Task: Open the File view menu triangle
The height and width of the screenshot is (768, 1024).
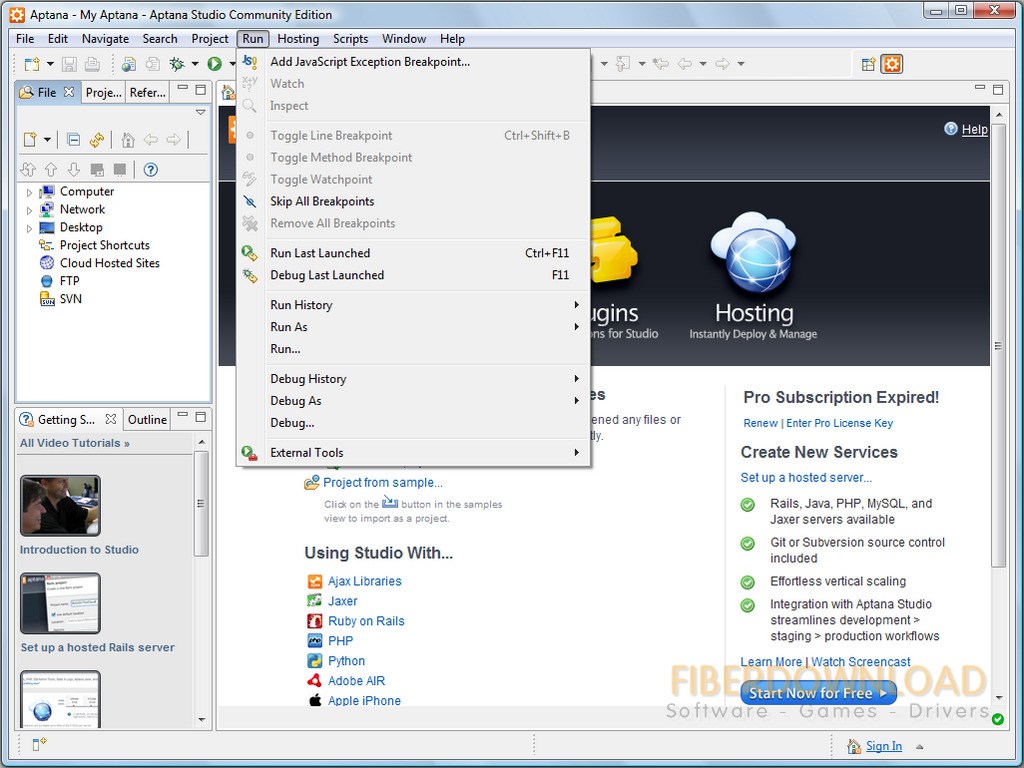Action: point(200,112)
